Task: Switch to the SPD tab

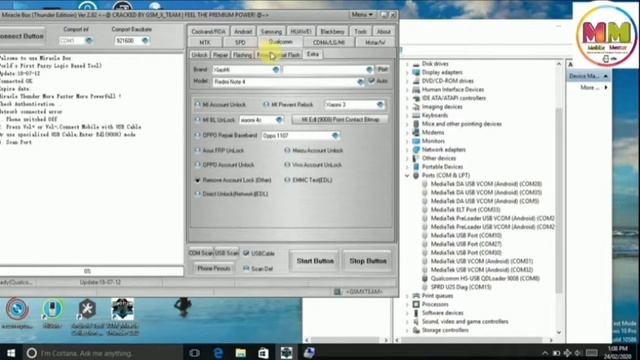Action: coord(240,42)
